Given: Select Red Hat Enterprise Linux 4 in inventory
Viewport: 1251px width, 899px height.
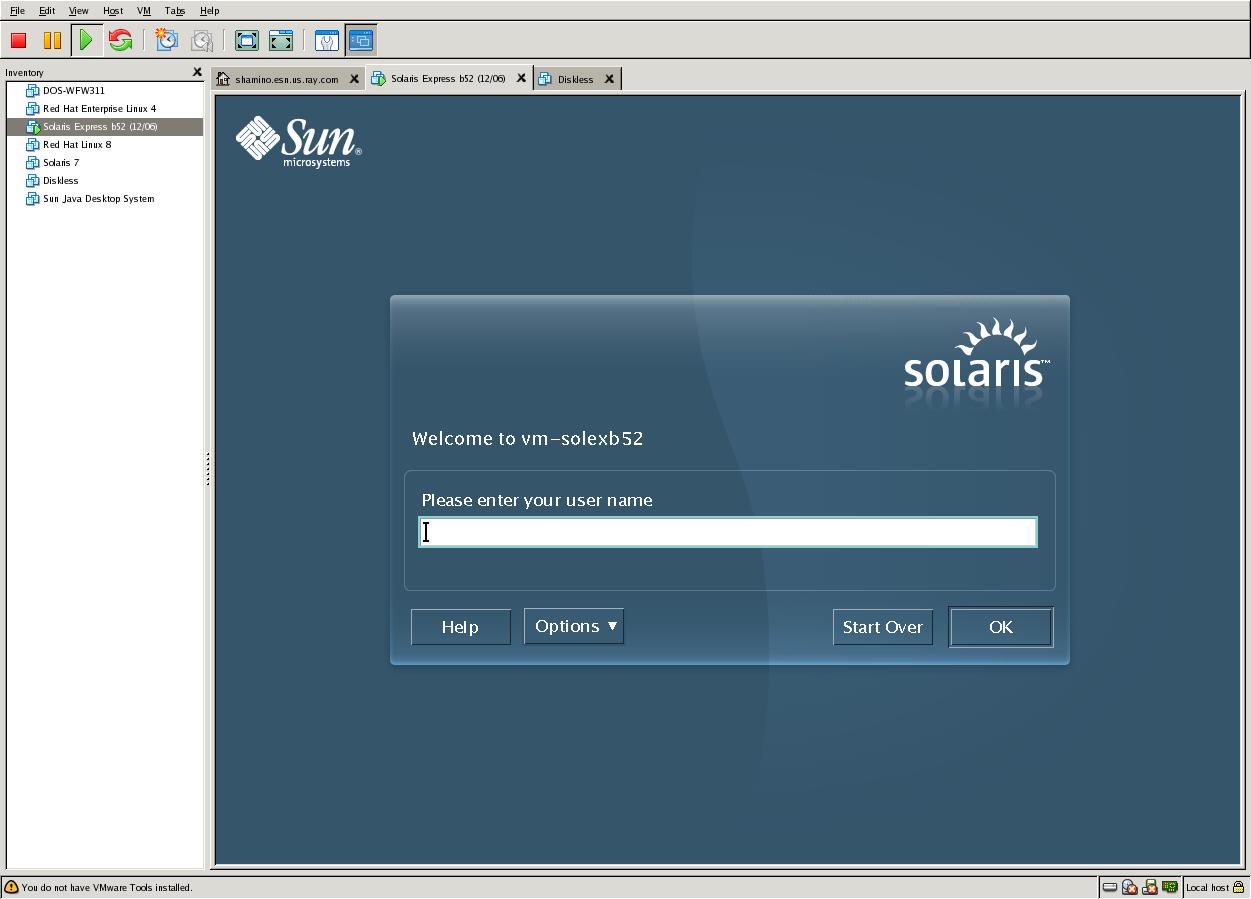Looking at the screenshot, I should pyautogui.click(x=105, y=109).
